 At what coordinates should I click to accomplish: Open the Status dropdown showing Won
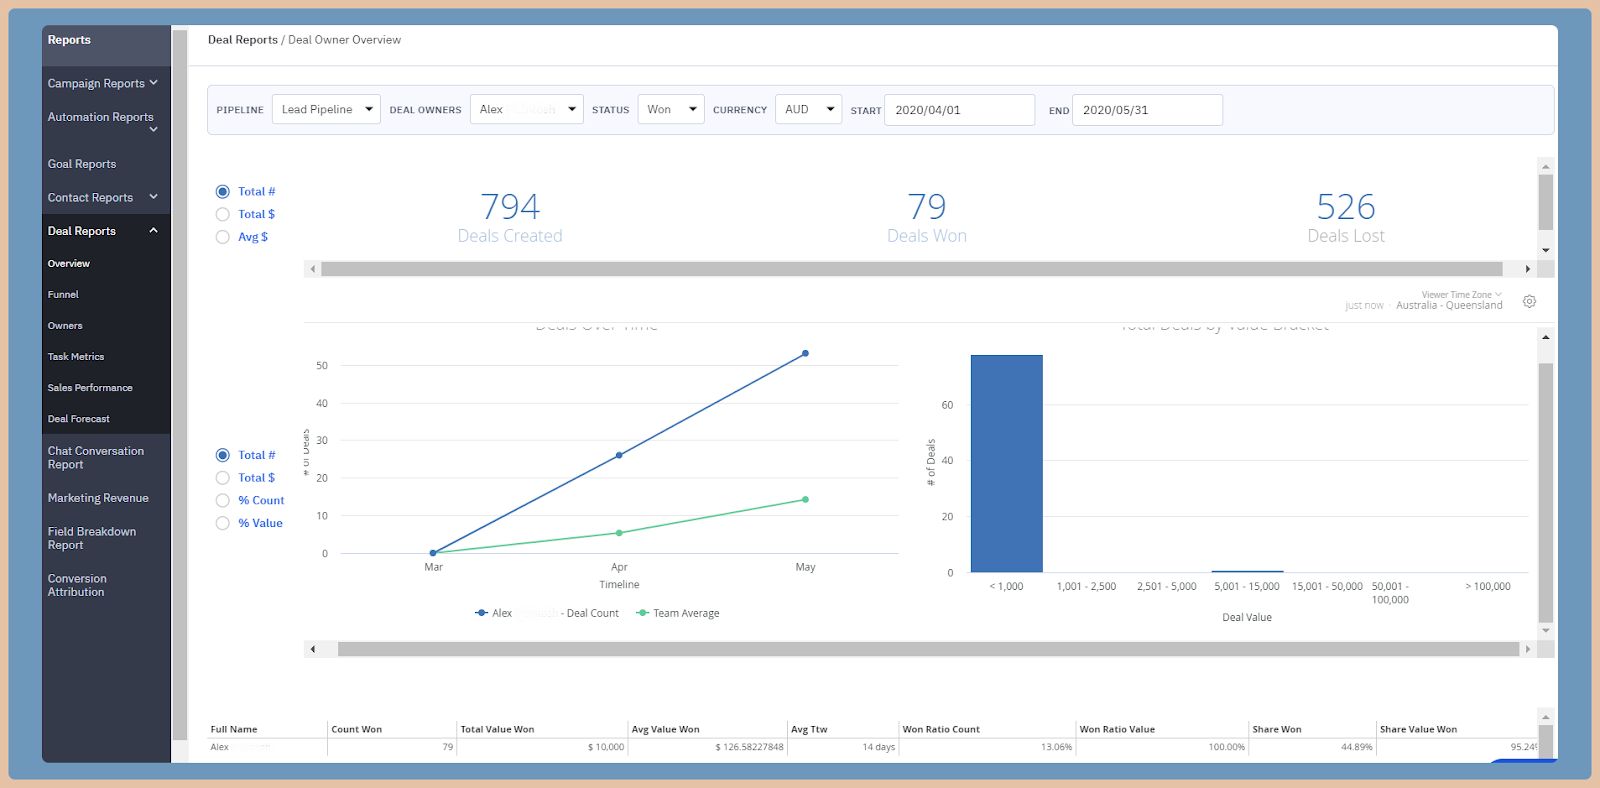[671, 109]
